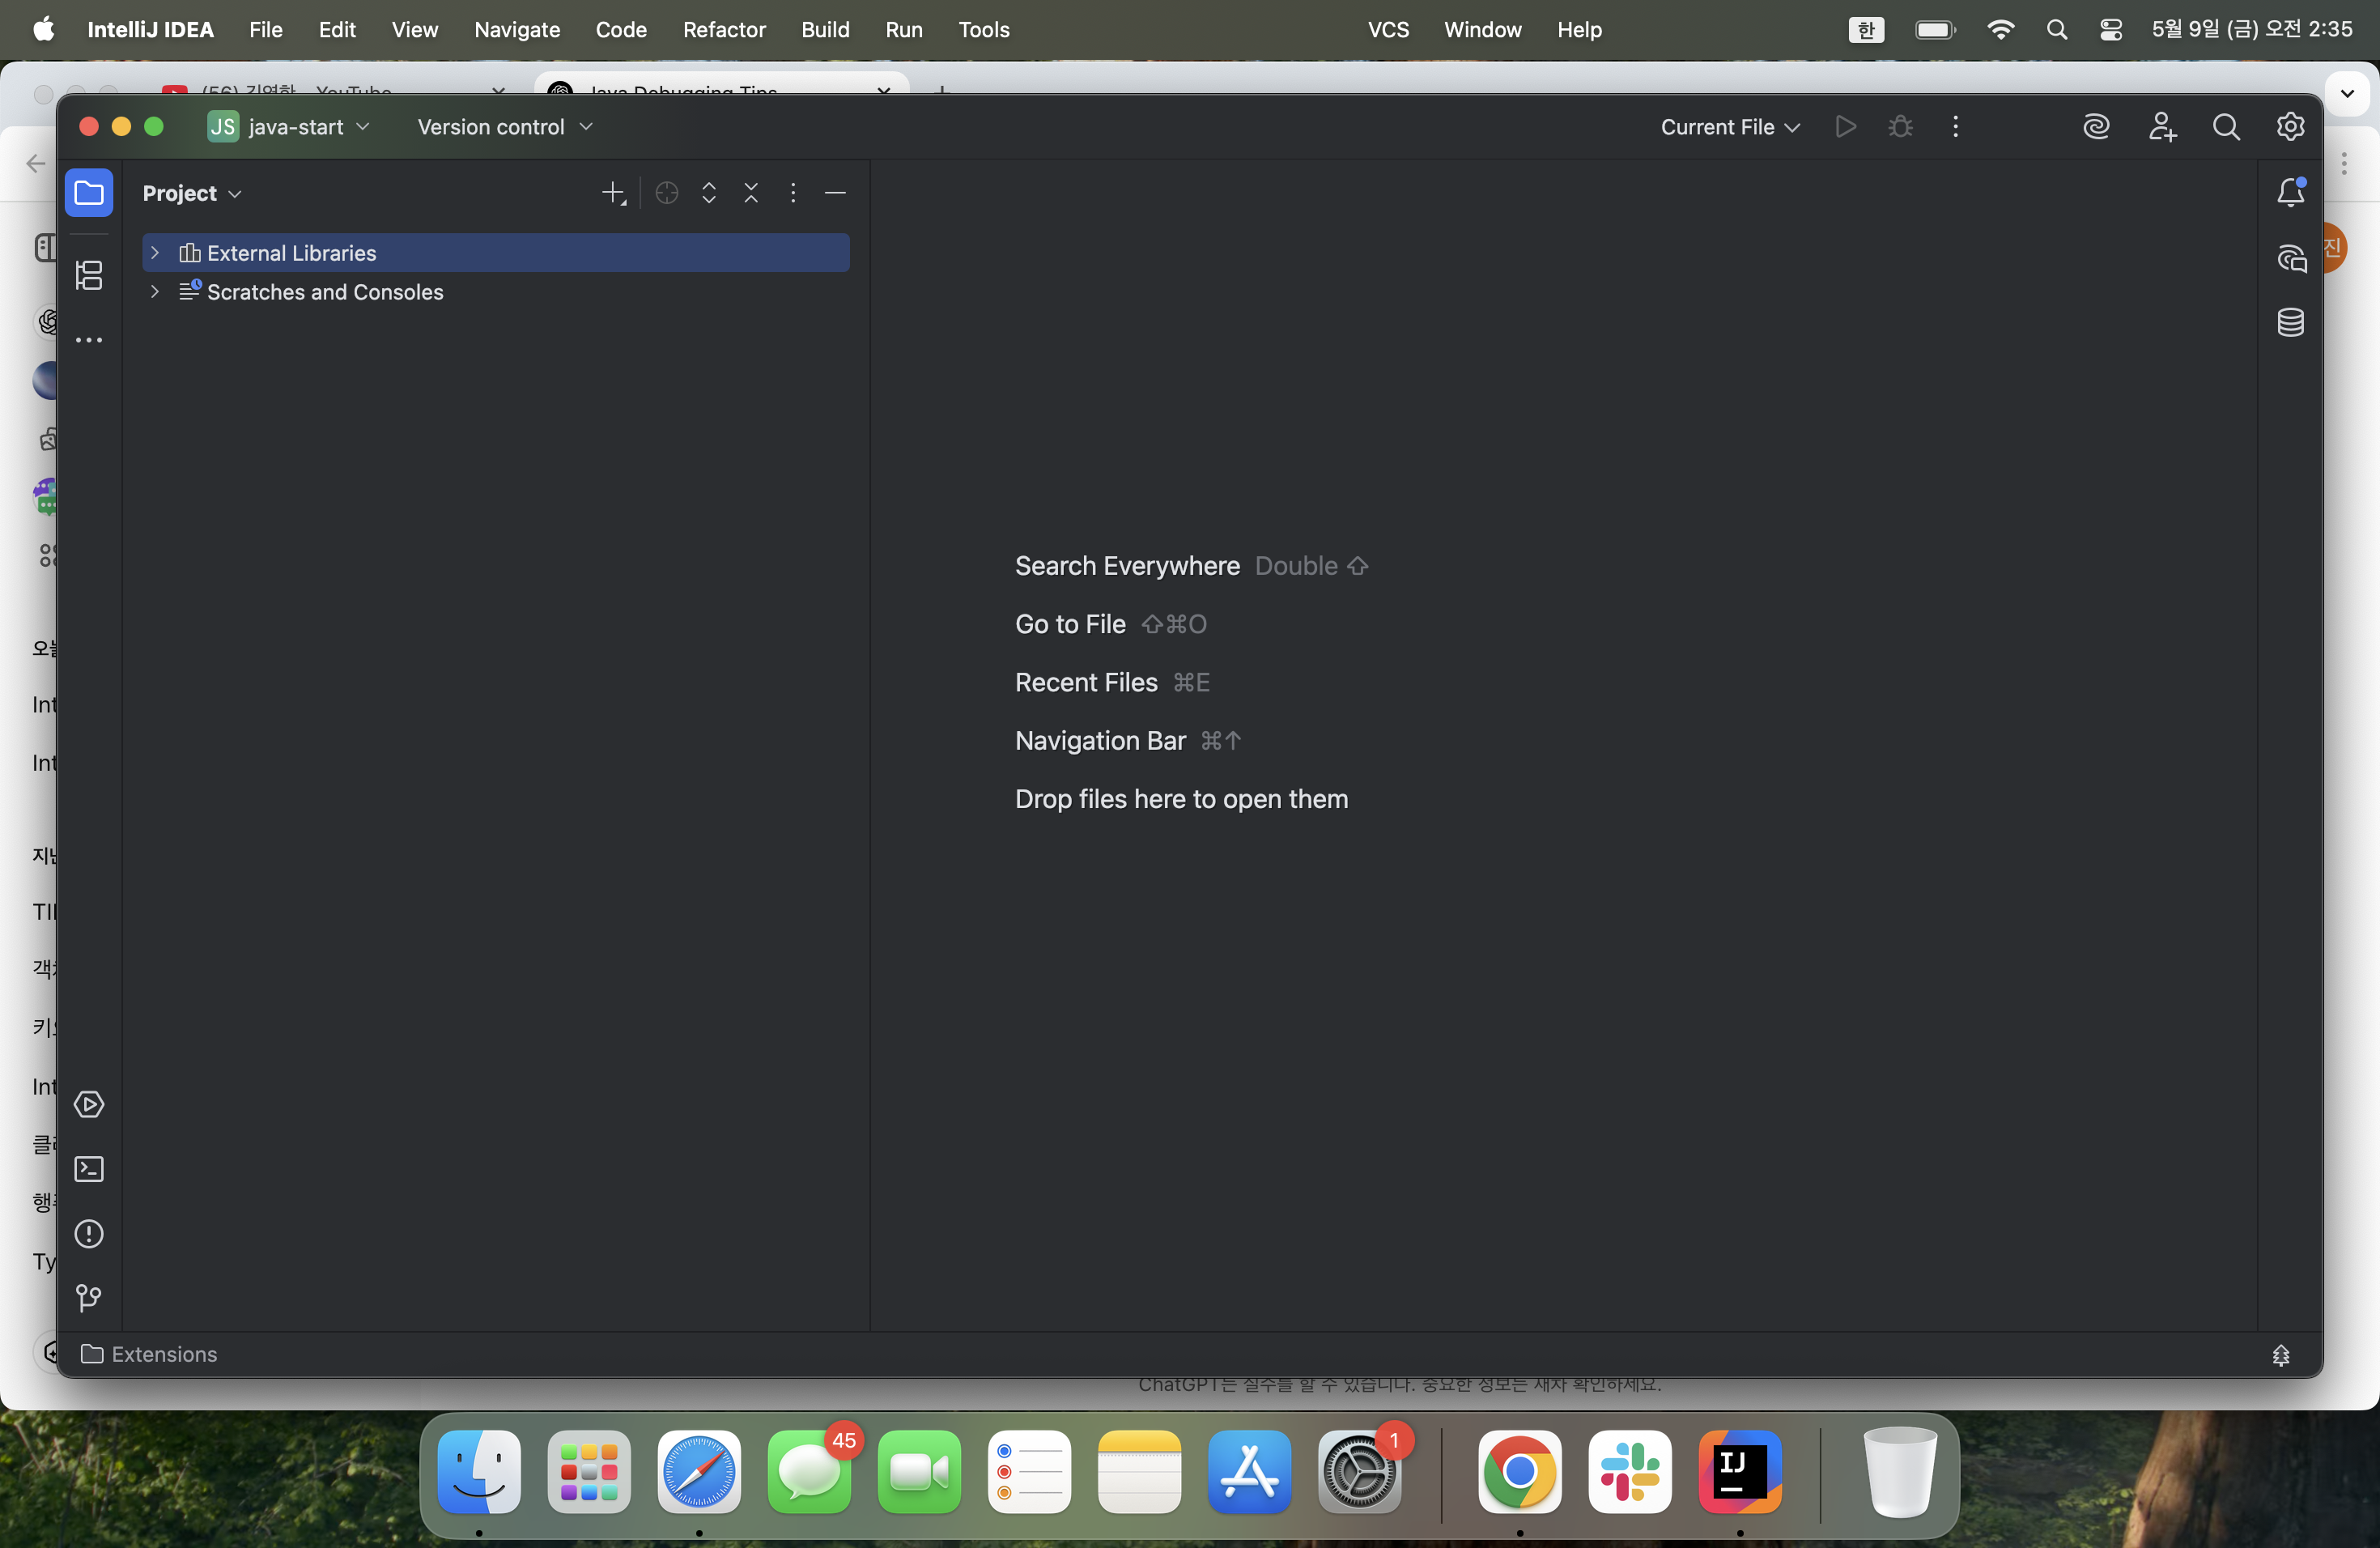Click the Search Everywhere magnifier icon

[x=2226, y=127]
